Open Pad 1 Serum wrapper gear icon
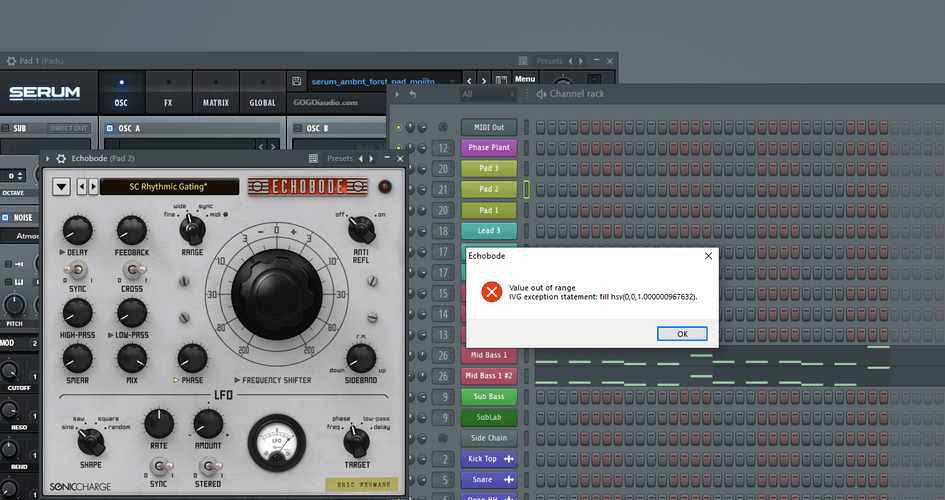 click(x=11, y=61)
